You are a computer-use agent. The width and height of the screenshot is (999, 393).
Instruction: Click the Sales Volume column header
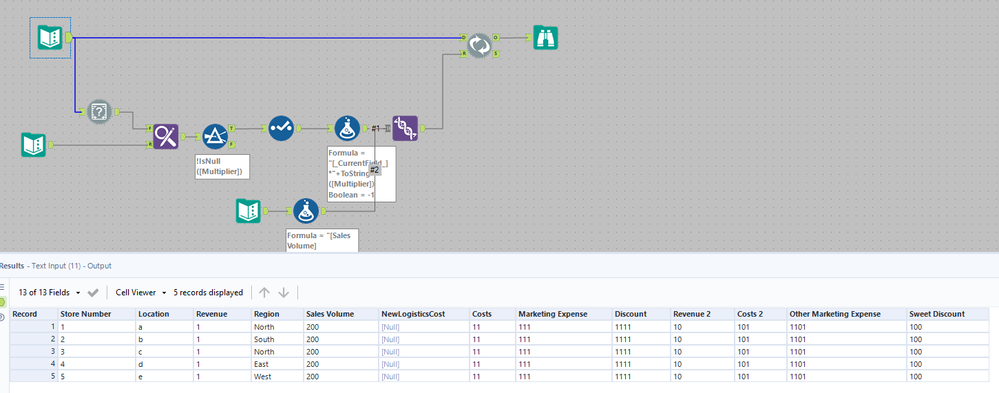[x=341, y=314]
